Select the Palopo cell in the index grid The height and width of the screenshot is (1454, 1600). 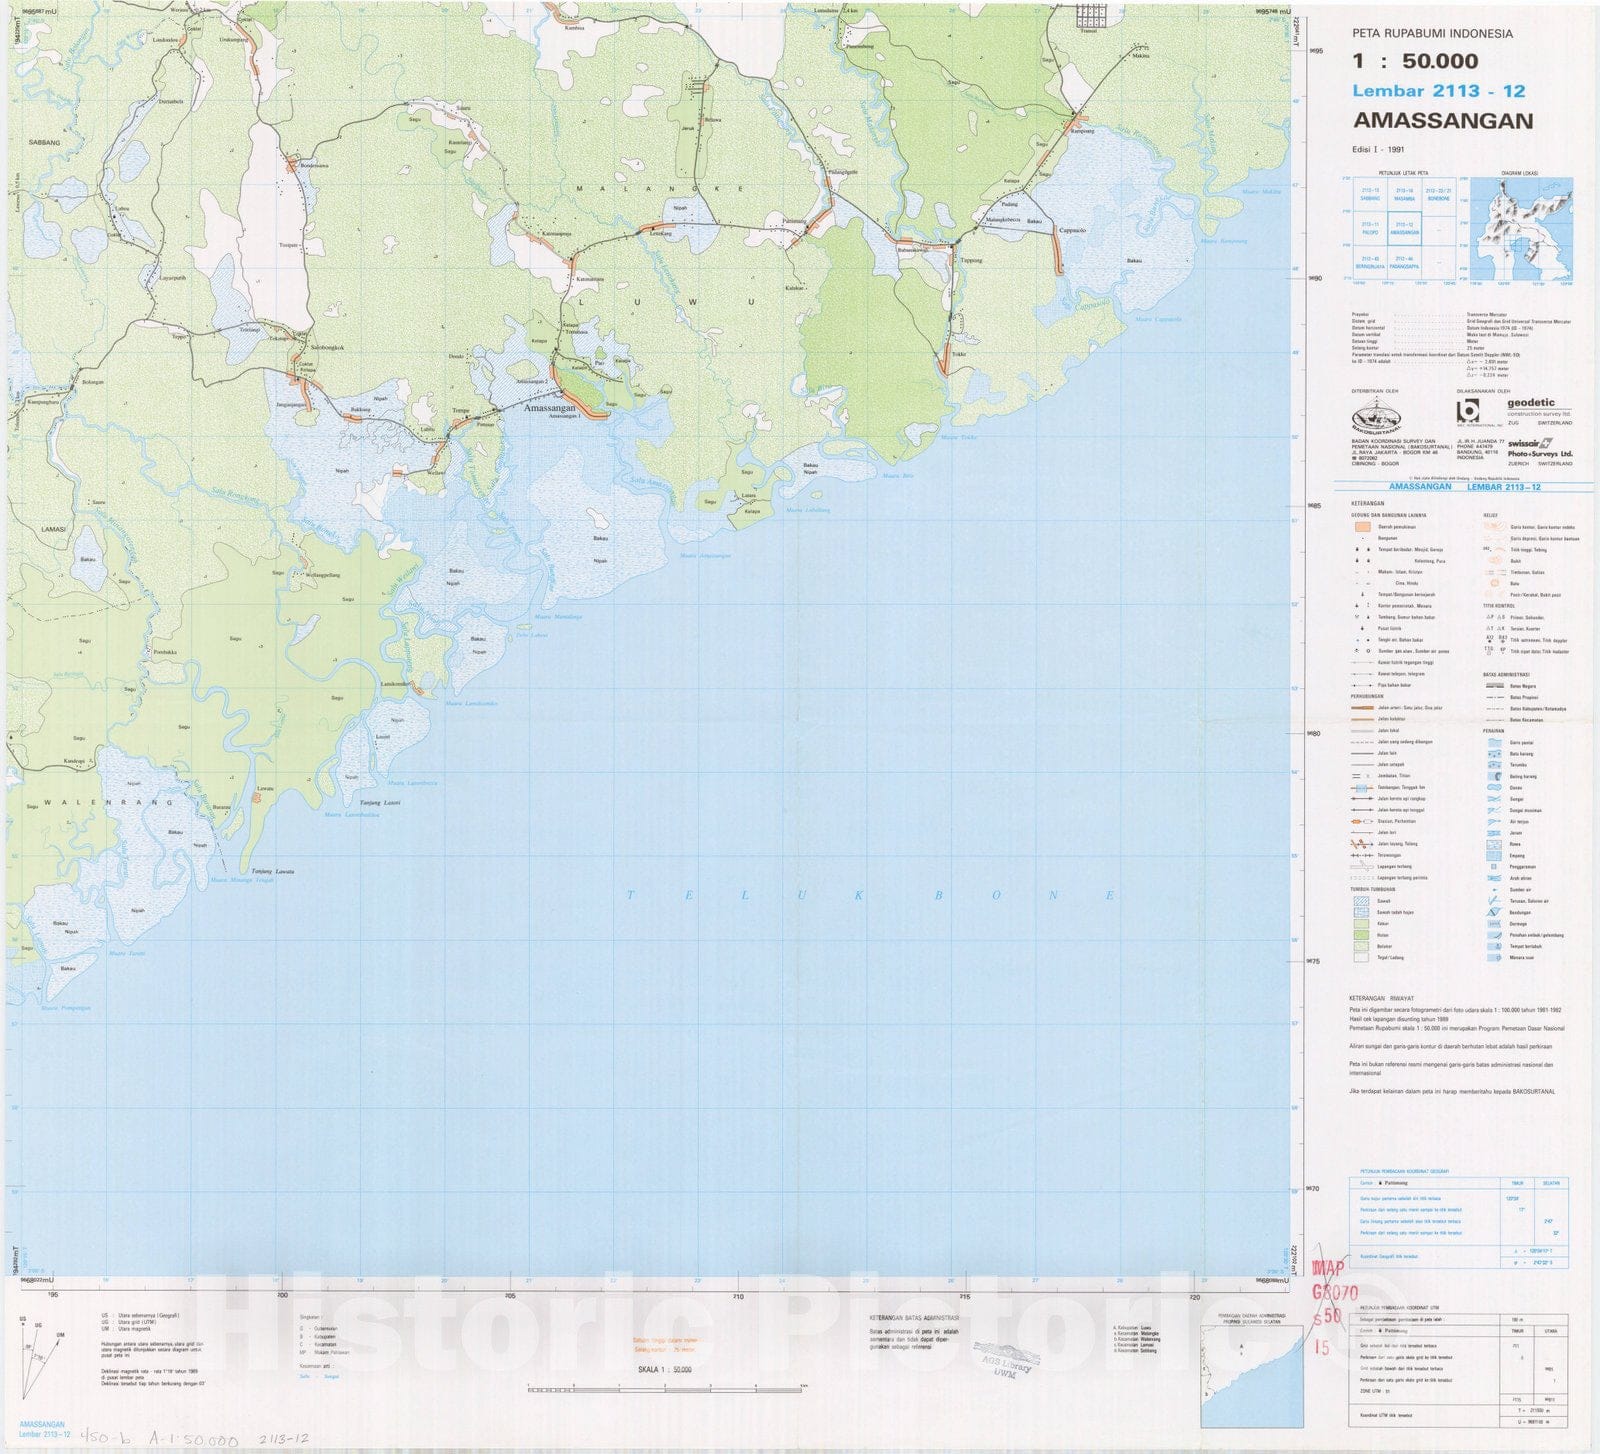click(1369, 228)
